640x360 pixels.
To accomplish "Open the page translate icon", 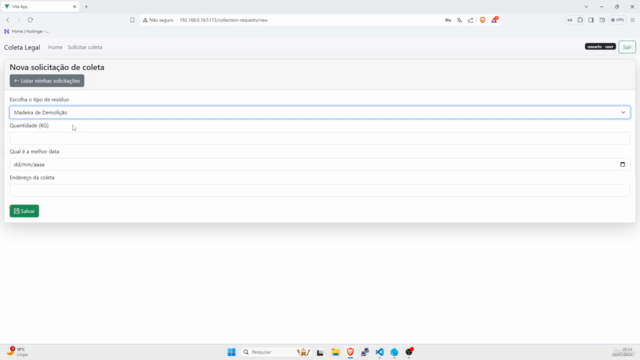I will click(x=459, y=20).
